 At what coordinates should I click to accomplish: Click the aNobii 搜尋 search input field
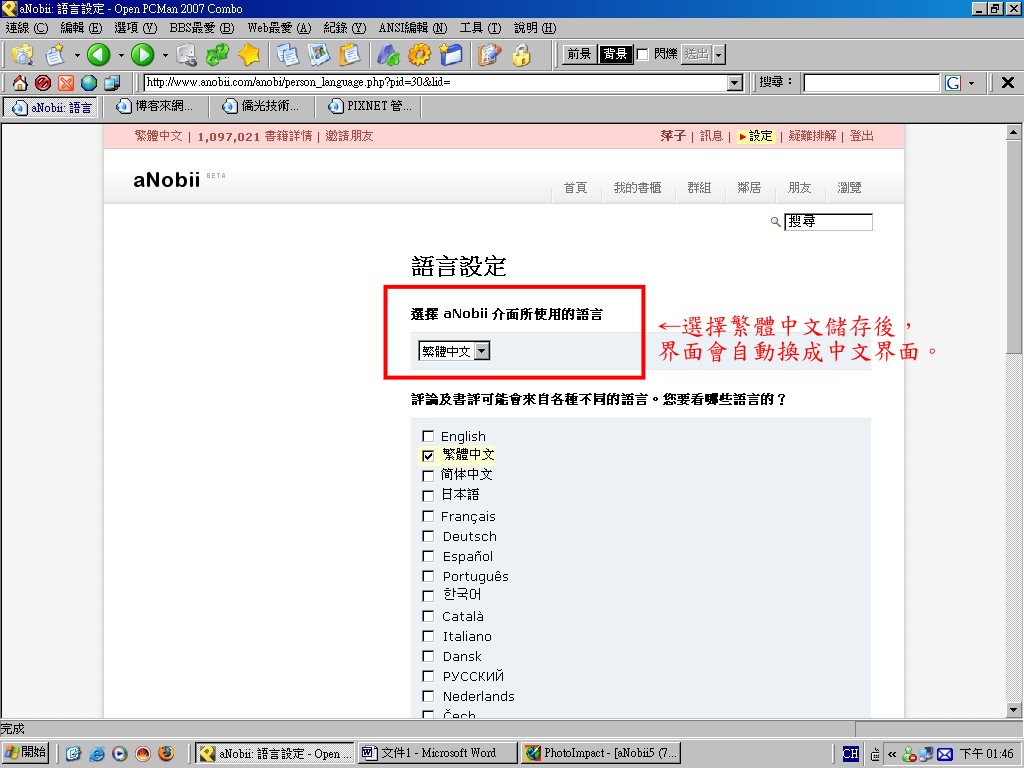click(x=828, y=222)
